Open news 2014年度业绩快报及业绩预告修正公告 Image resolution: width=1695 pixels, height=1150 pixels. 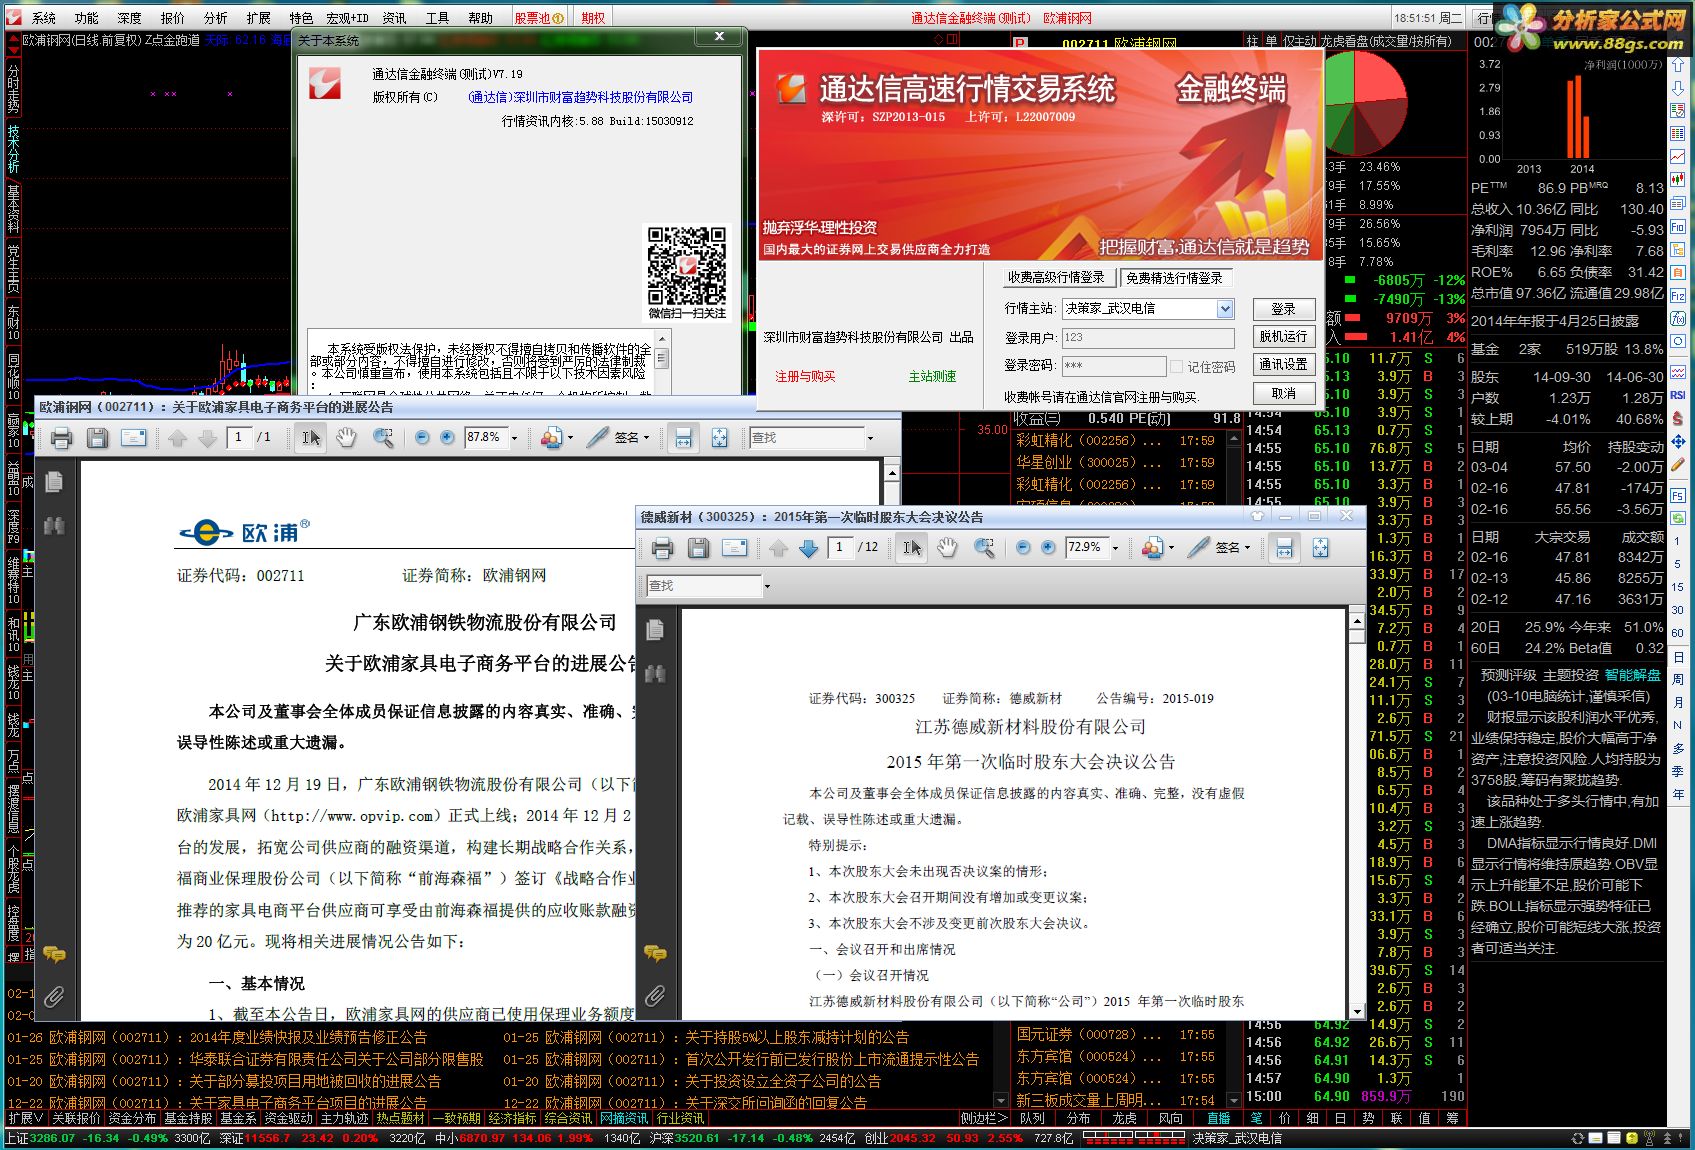pyautogui.click(x=308, y=1038)
